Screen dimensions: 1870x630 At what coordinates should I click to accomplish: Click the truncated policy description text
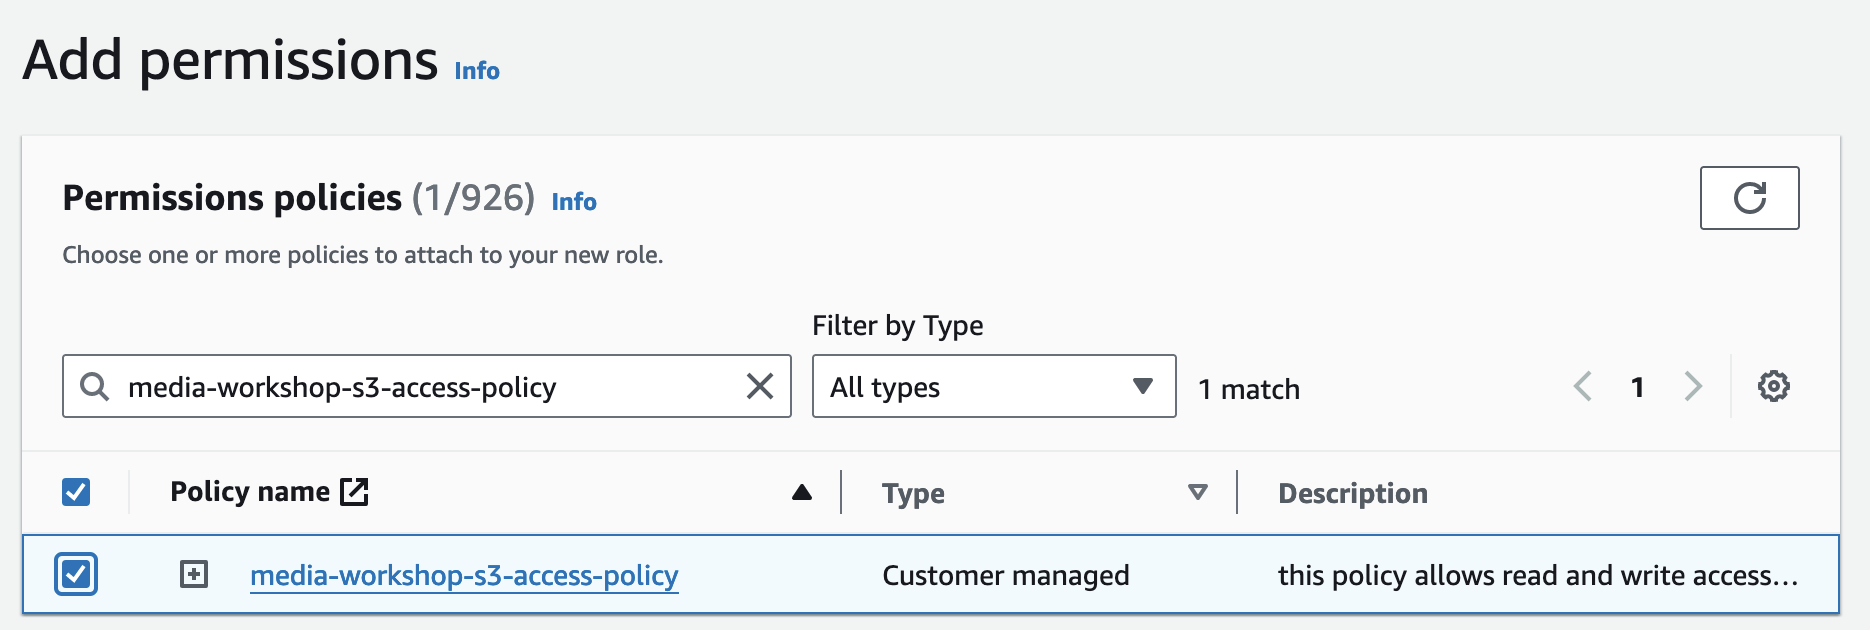pos(1537,576)
